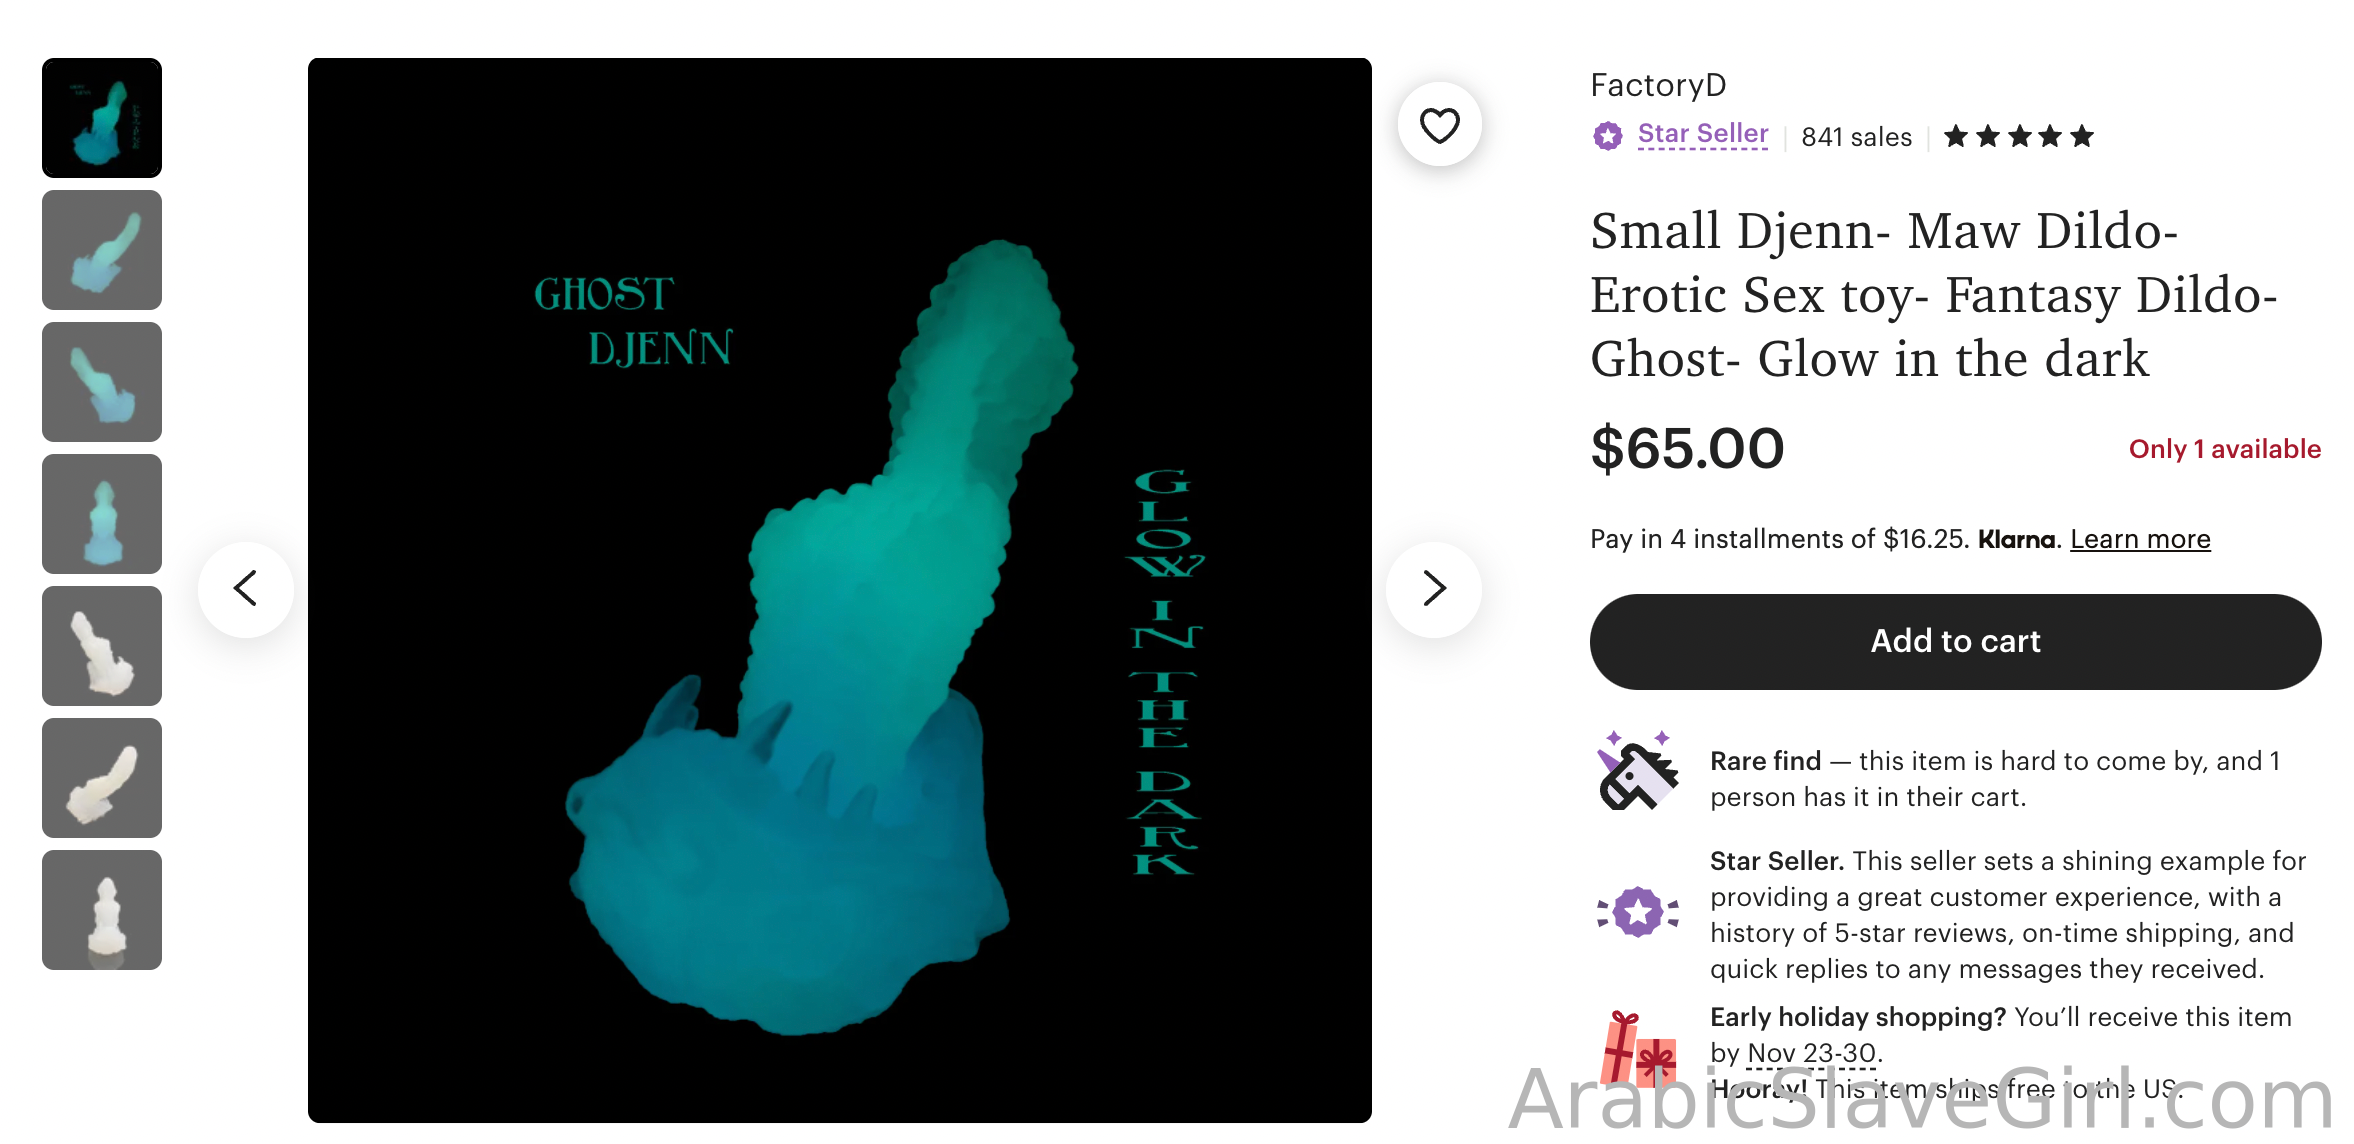Click the Rare find unicorn icon

click(x=1638, y=771)
